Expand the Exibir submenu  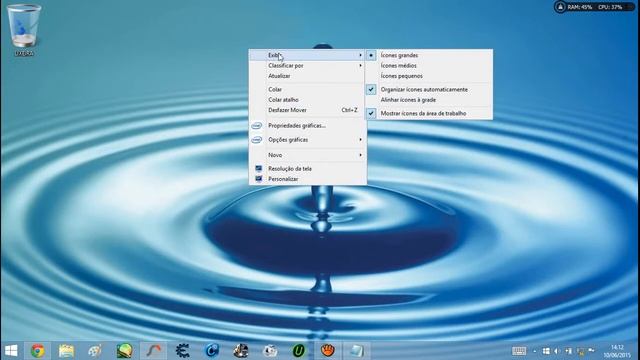click(307, 55)
